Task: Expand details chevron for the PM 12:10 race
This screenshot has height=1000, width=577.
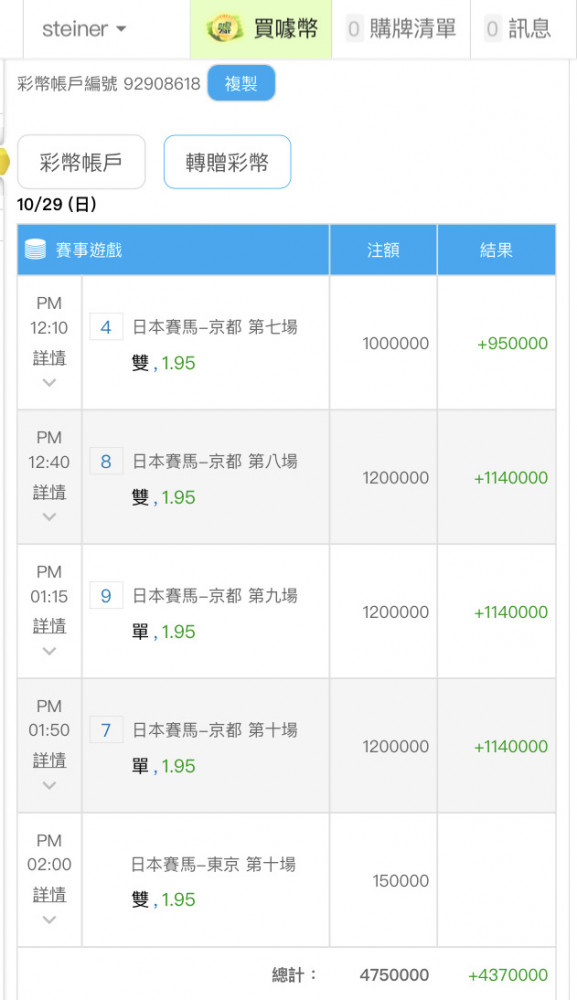Action: click(49, 383)
